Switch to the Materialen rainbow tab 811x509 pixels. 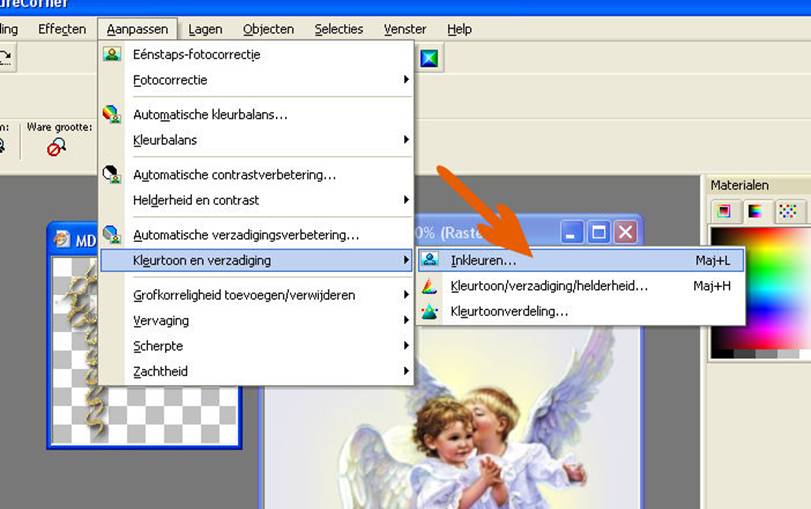[x=755, y=211]
